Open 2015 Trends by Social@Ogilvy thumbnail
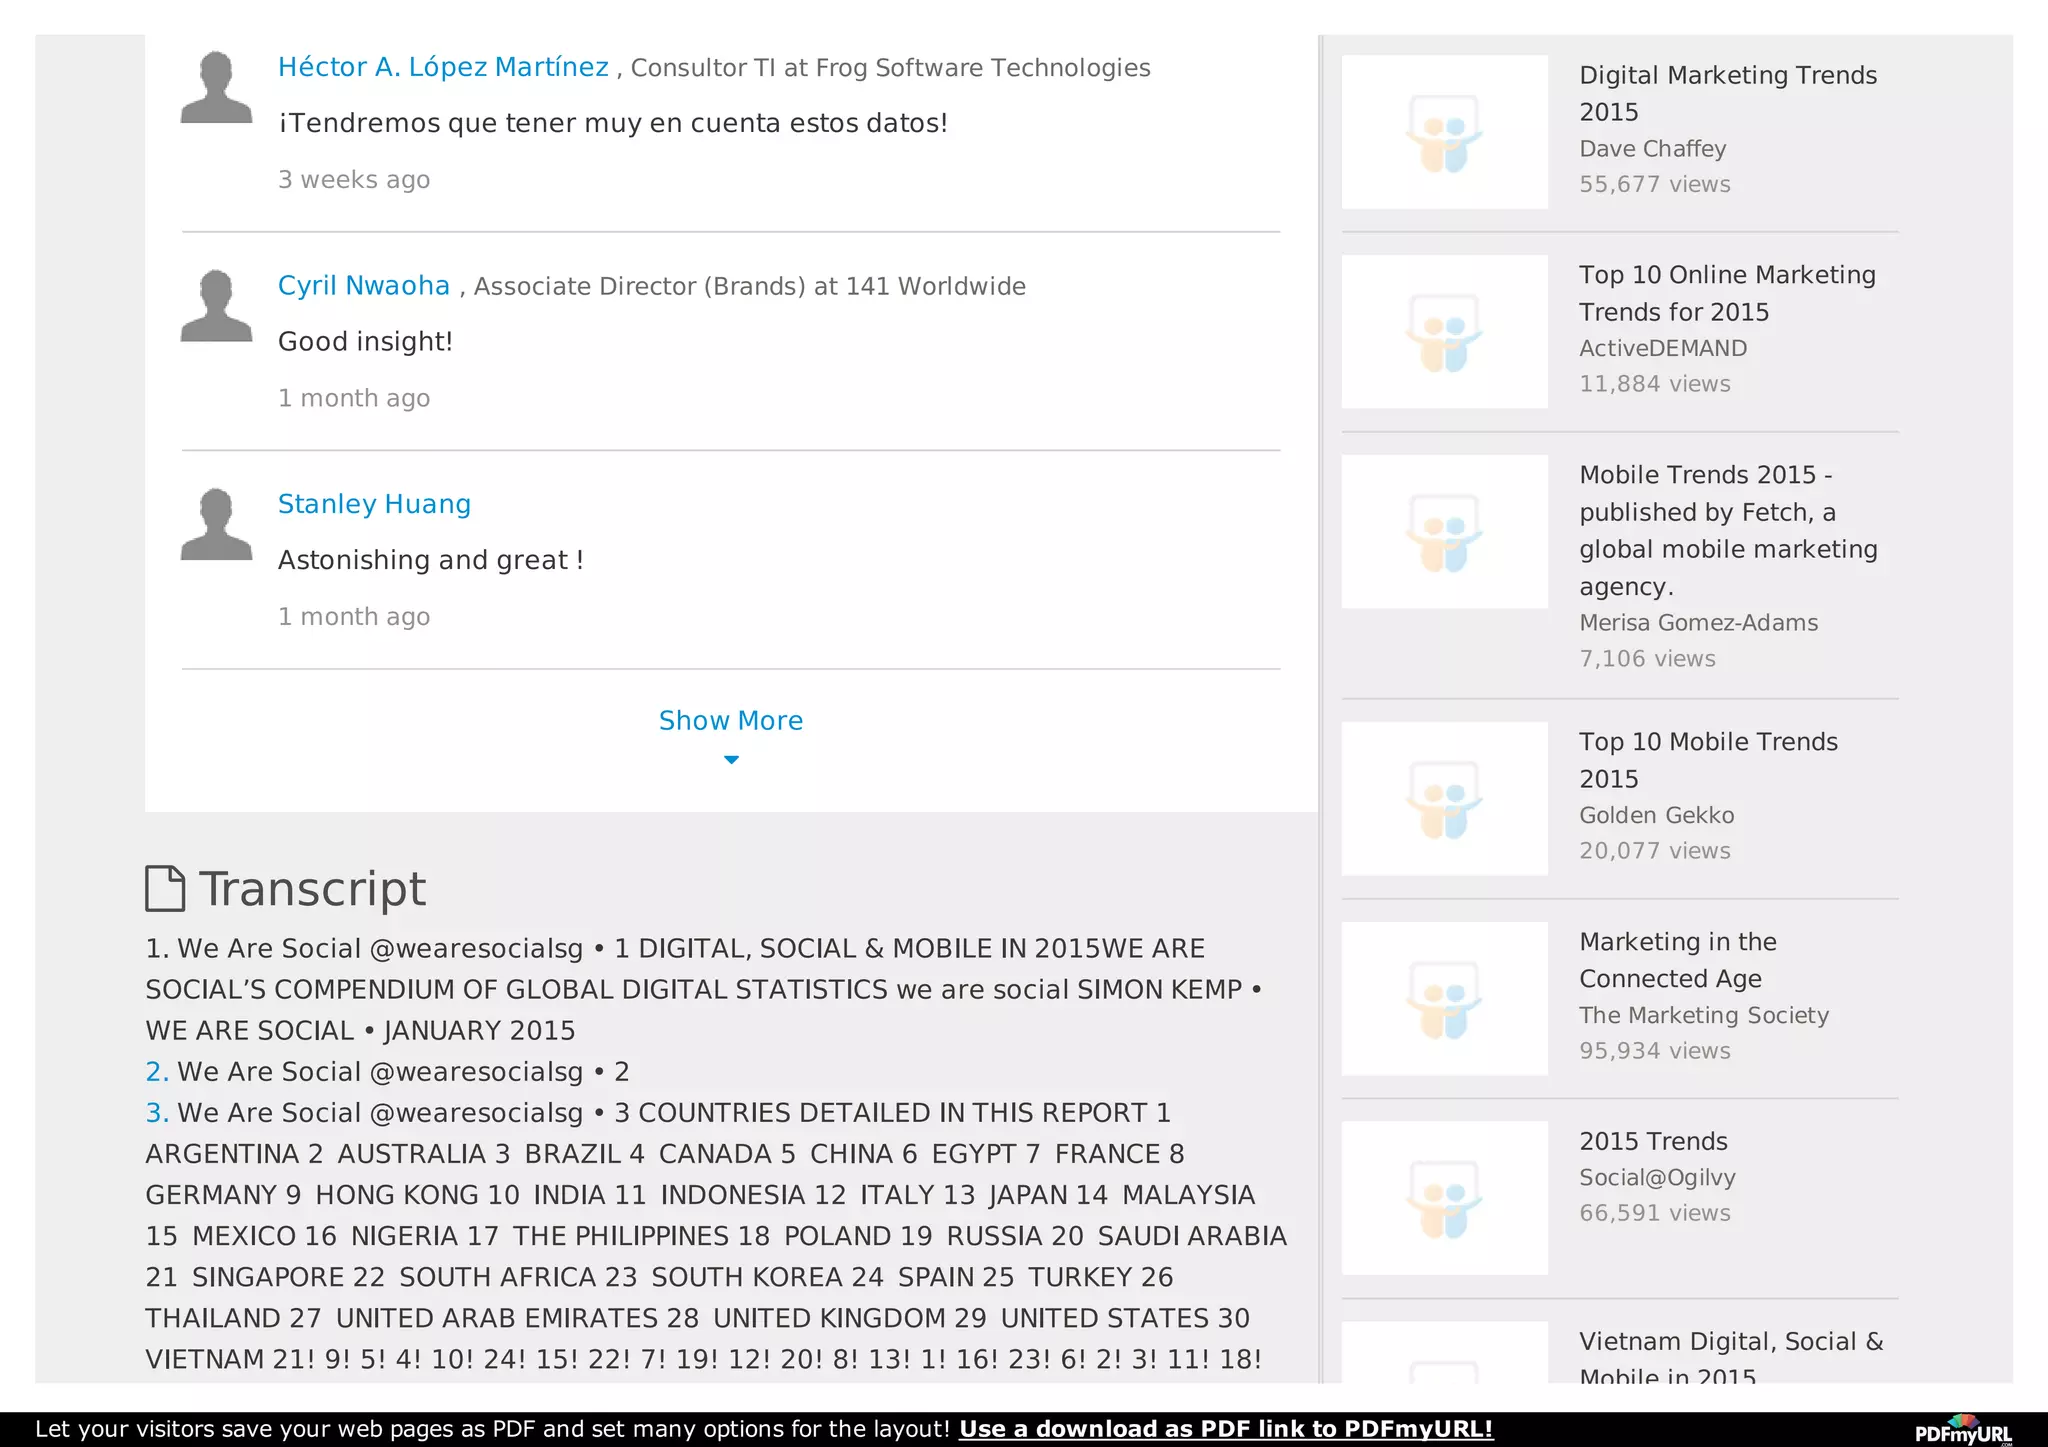This screenshot has height=1447, width=2048. click(1444, 1198)
